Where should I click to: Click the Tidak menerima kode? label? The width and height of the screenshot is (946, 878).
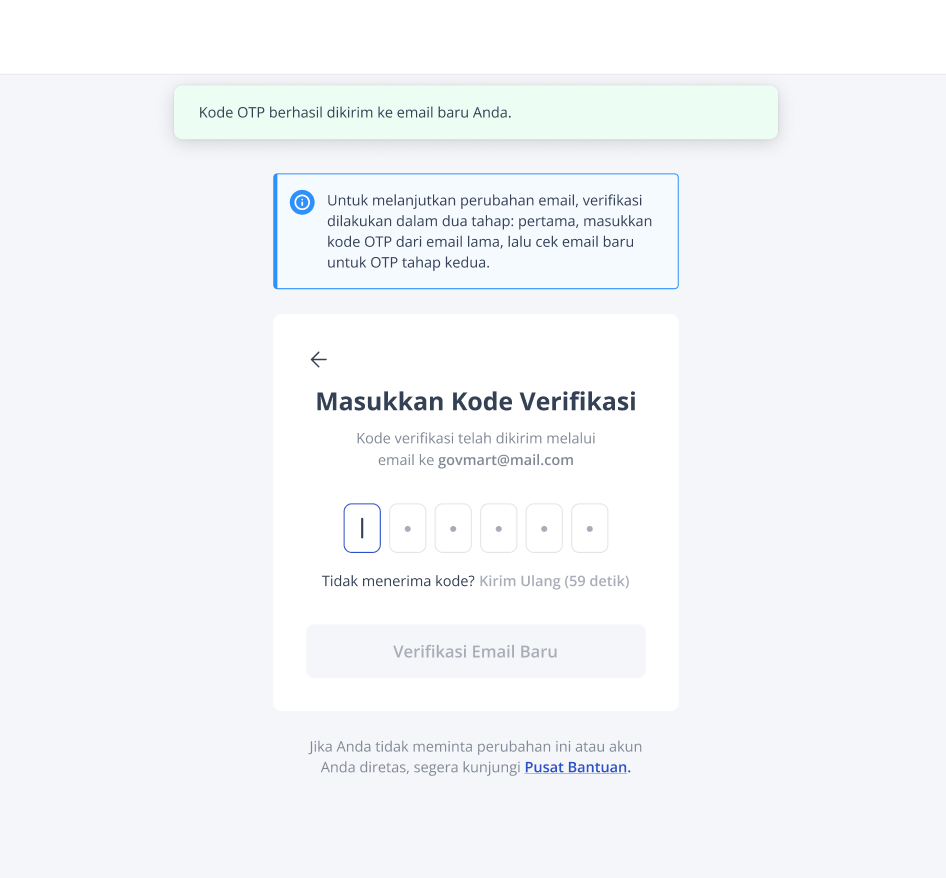[398, 581]
